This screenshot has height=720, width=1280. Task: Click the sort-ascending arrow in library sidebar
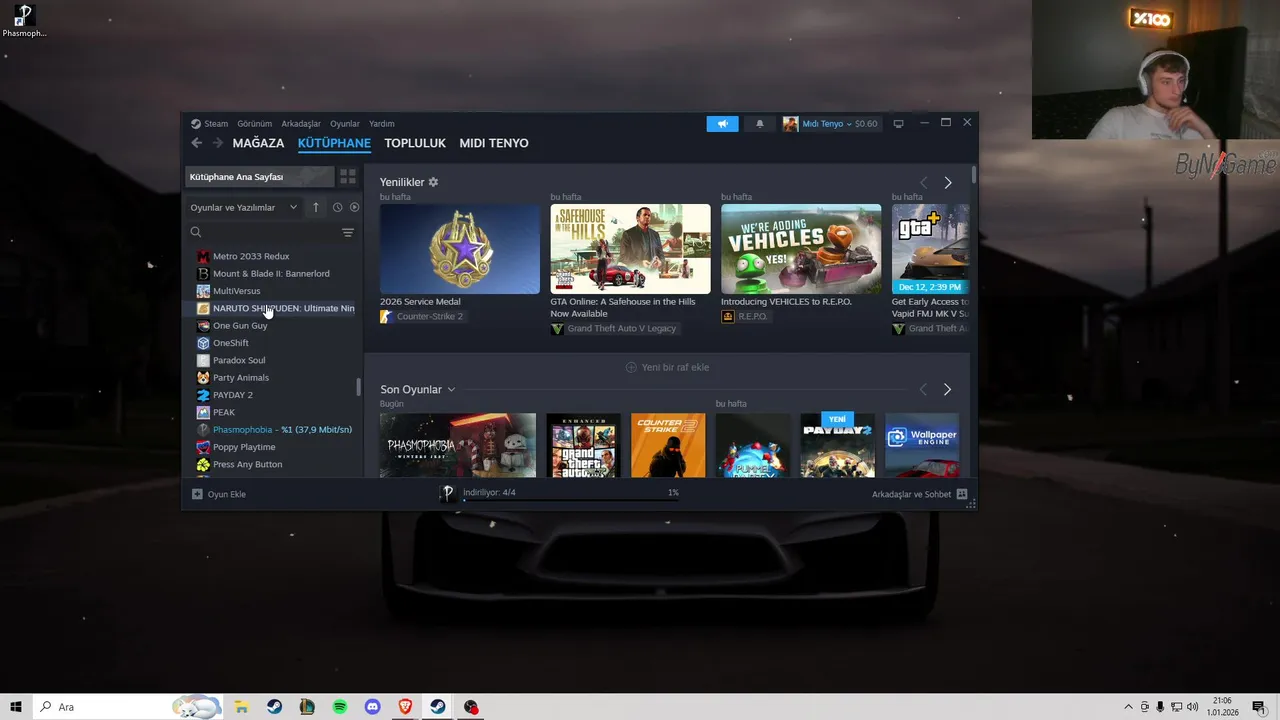pyautogui.click(x=316, y=207)
